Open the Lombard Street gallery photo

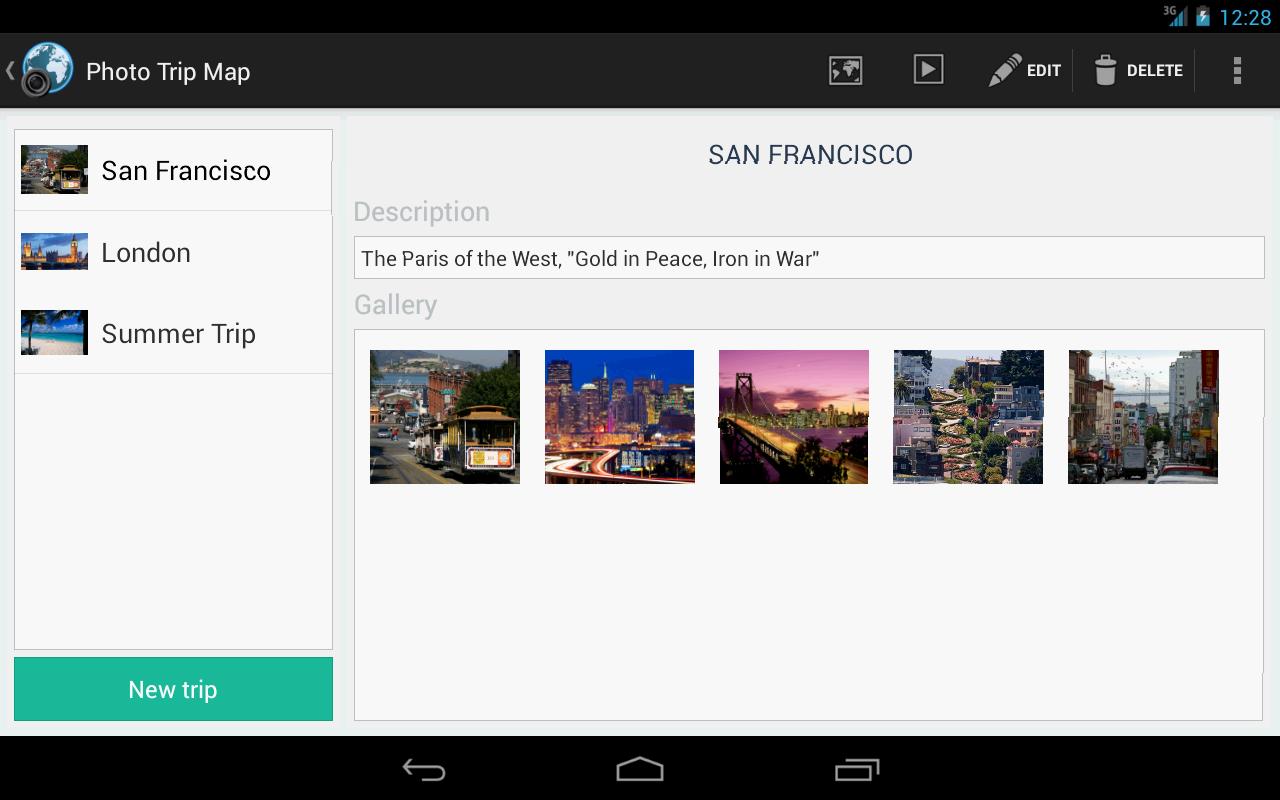point(968,417)
